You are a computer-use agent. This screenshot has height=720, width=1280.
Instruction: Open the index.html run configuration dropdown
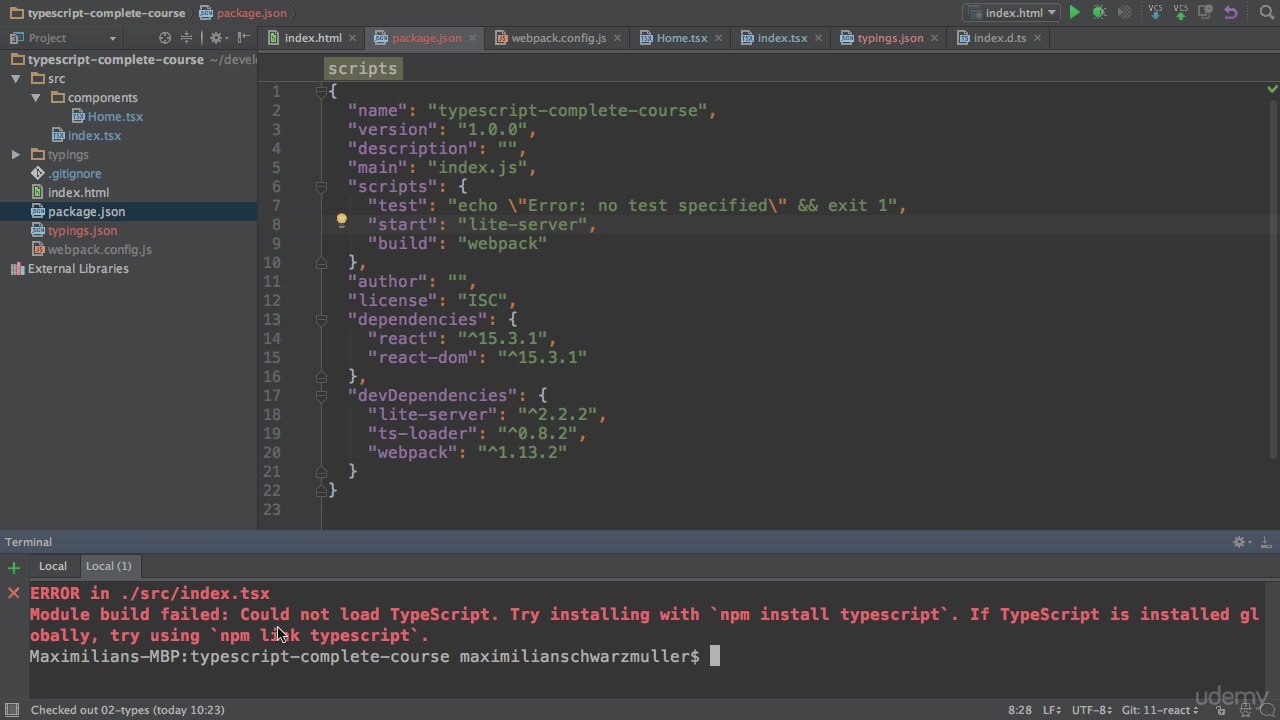click(1010, 13)
